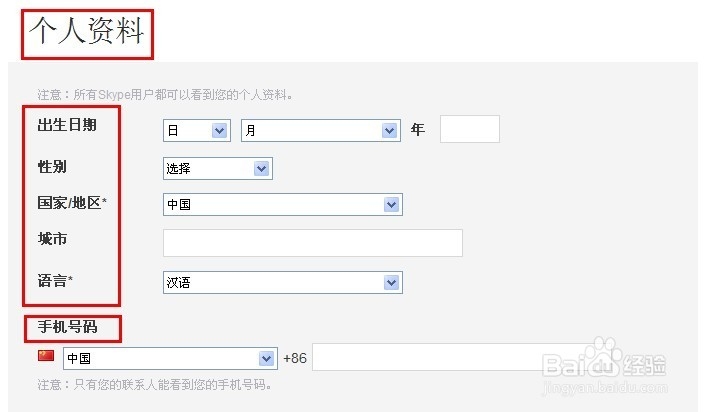Click the 手机号码 section label

71,326
